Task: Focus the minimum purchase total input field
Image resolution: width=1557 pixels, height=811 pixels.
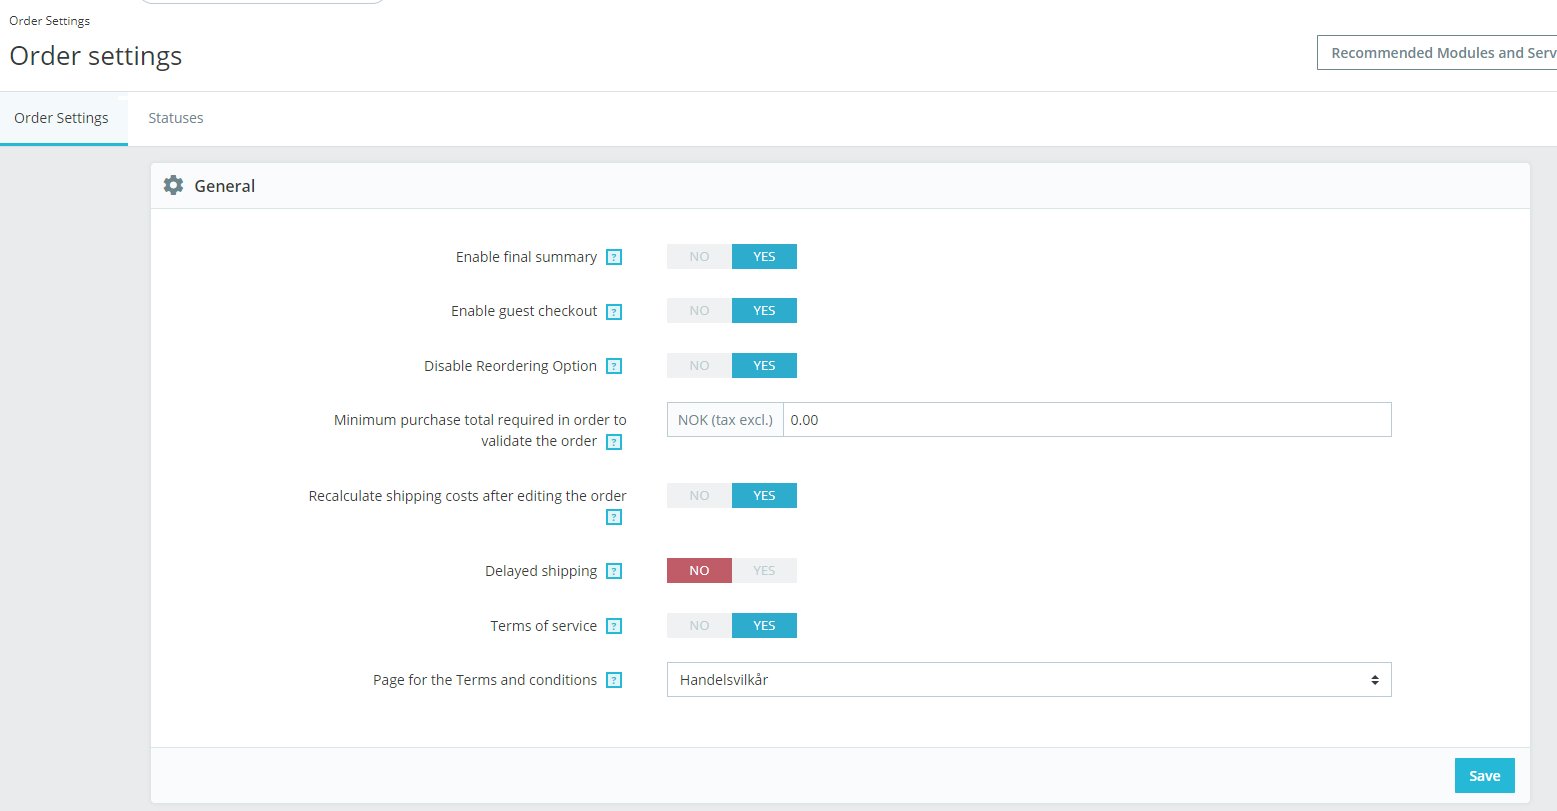Action: (1087, 420)
